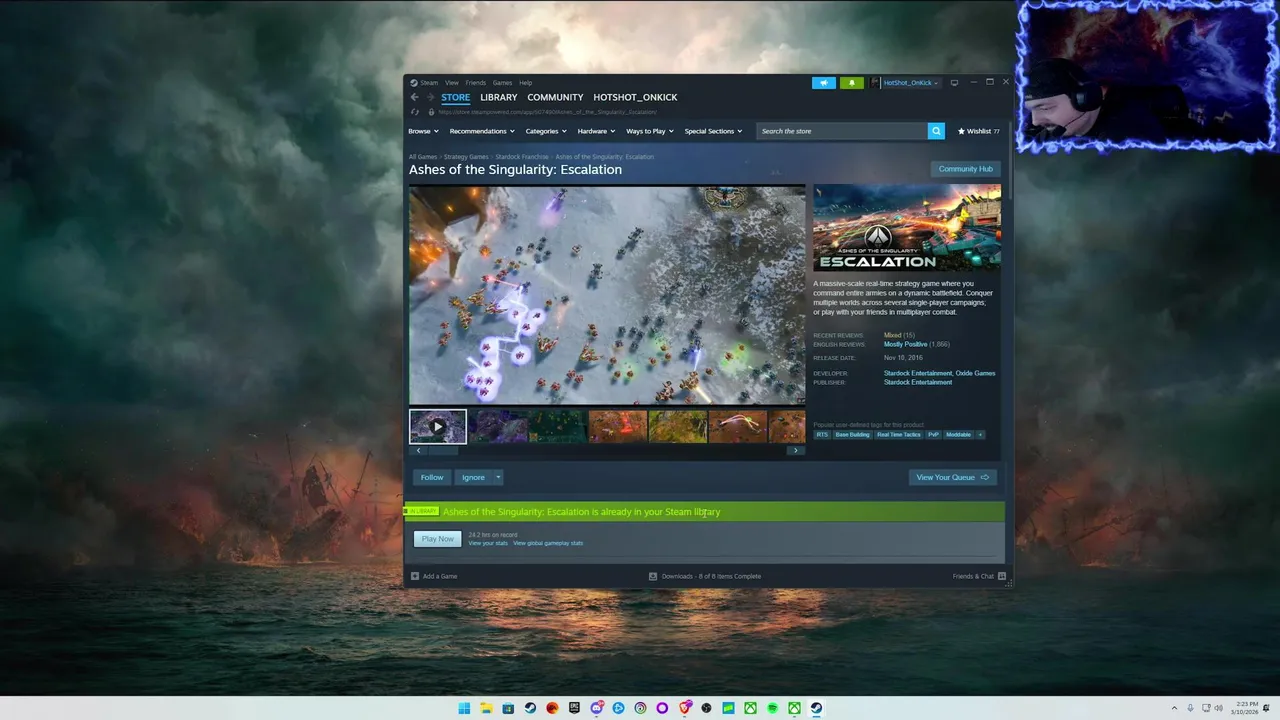Open the green notifications bell
The height and width of the screenshot is (720, 1280).
pos(852,83)
